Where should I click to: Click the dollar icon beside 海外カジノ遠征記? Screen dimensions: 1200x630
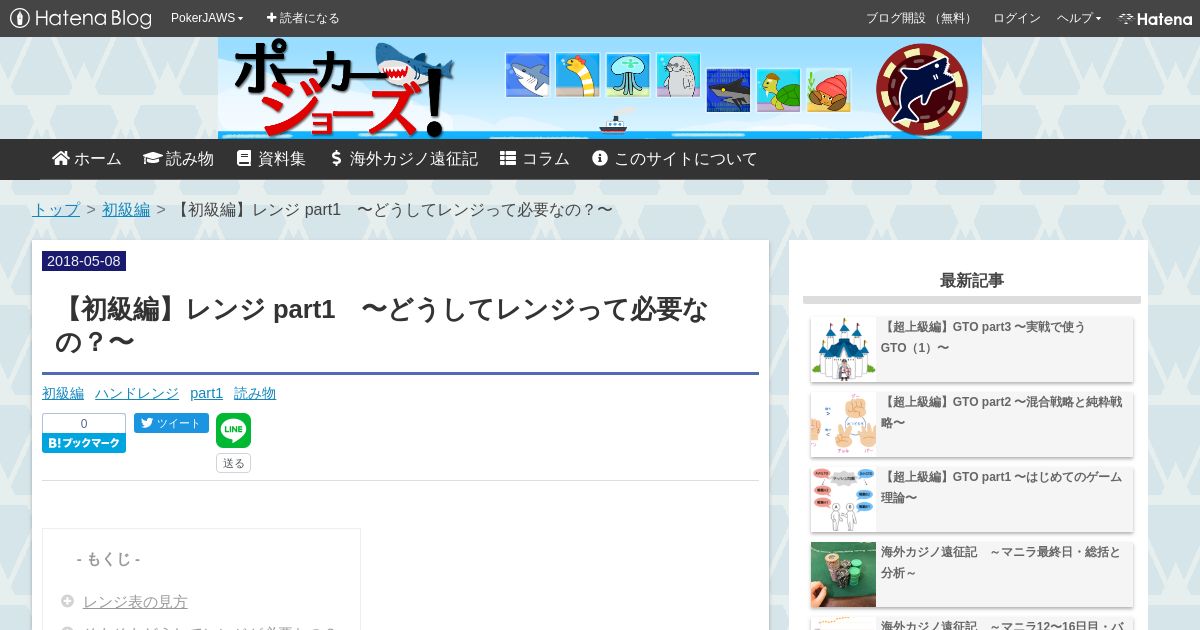[336, 158]
